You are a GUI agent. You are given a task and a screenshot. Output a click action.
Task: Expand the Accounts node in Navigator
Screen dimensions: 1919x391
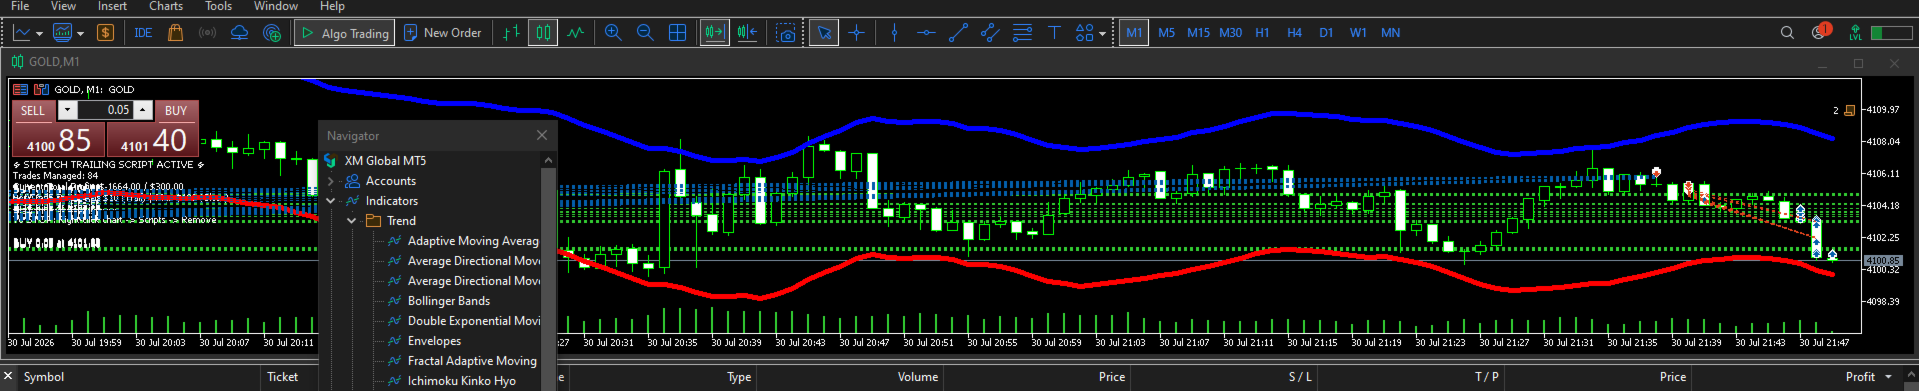click(331, 181)
